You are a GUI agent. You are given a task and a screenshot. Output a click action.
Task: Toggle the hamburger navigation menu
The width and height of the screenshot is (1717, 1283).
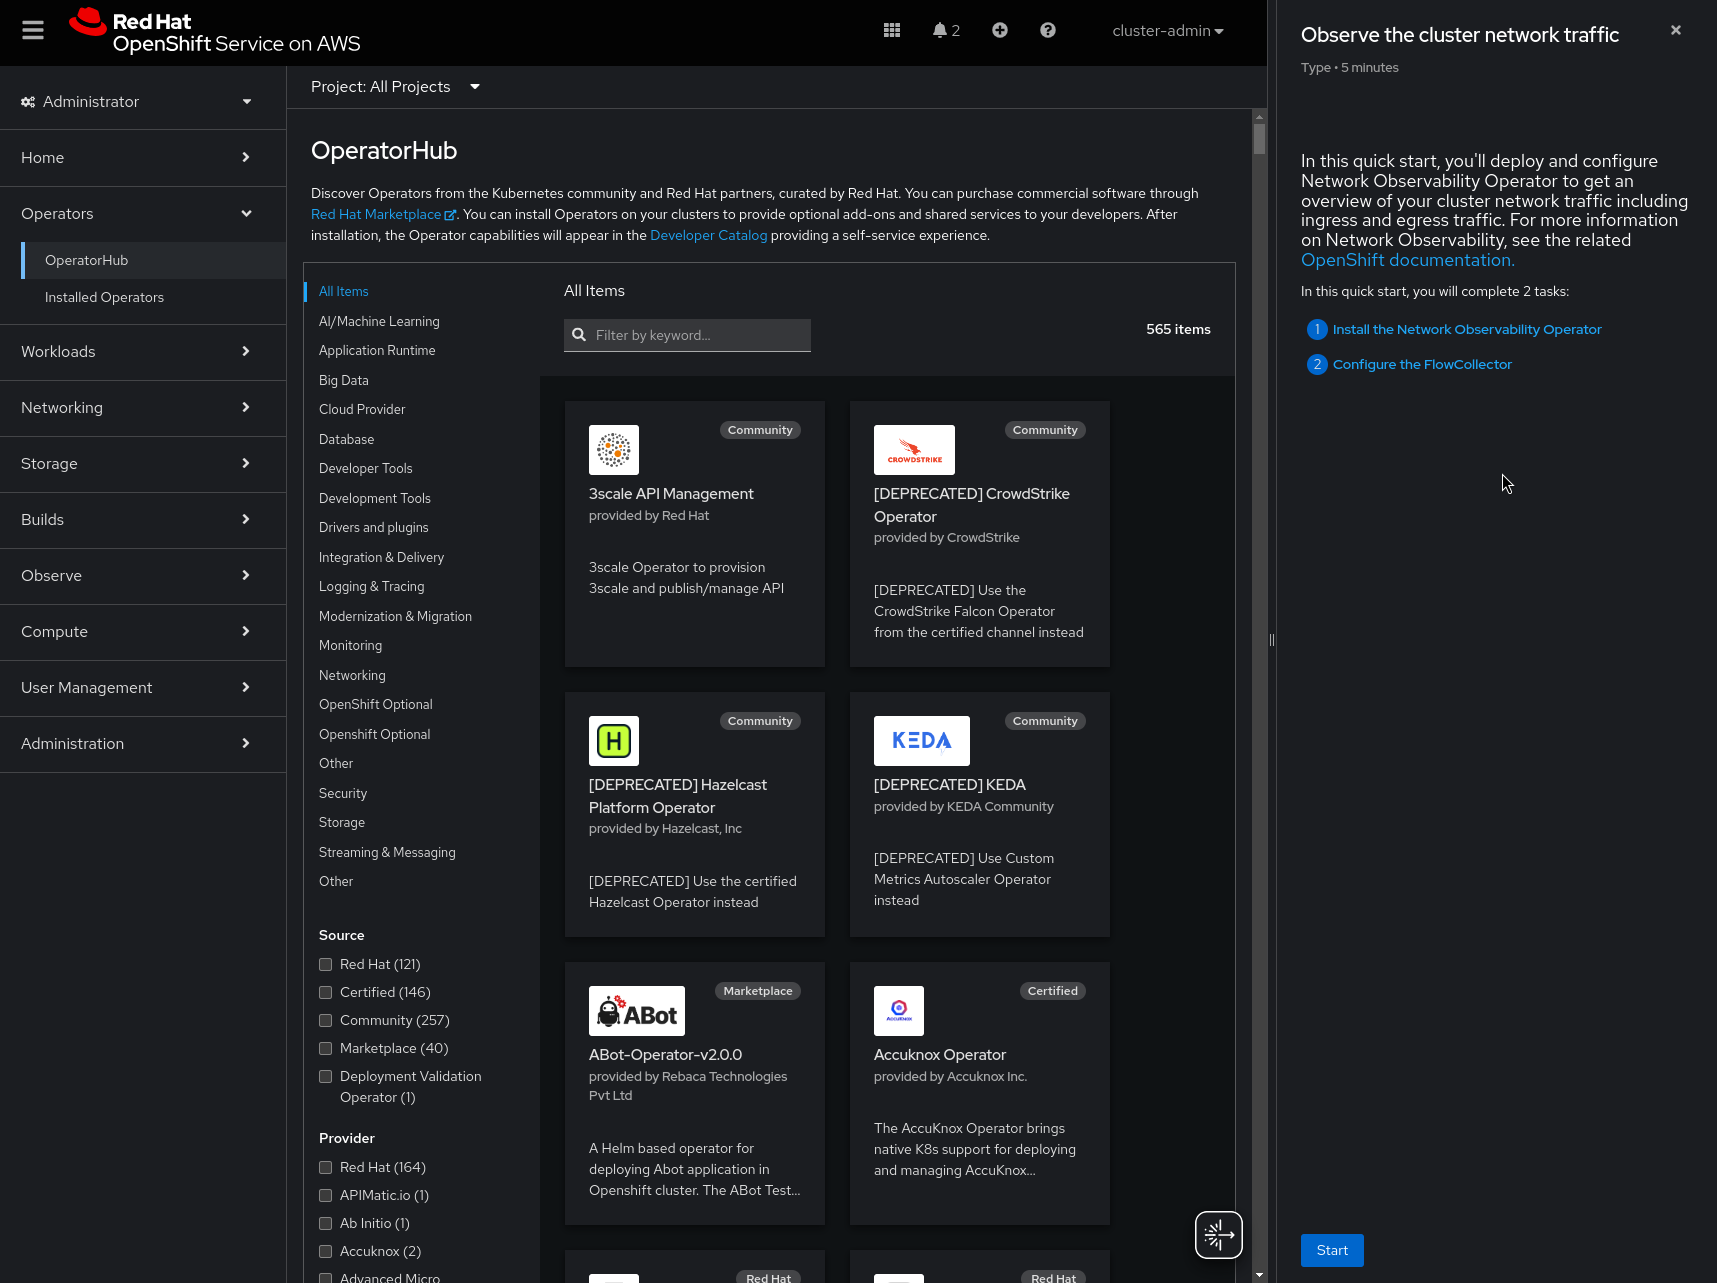(x=33, y=30)
